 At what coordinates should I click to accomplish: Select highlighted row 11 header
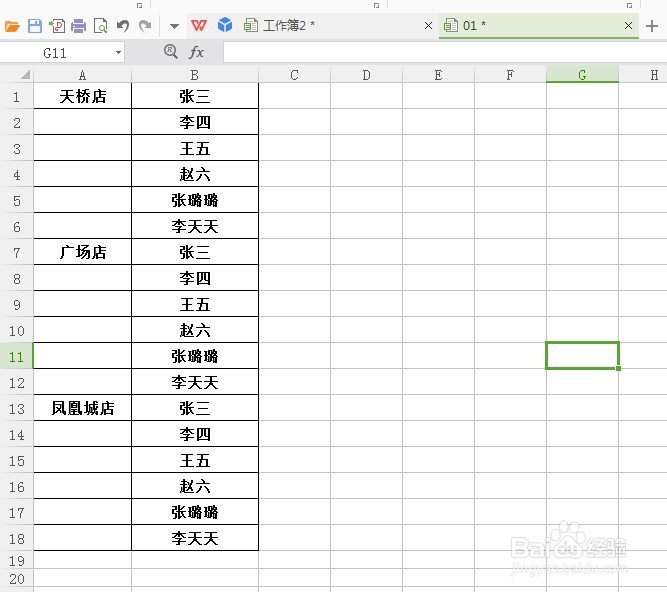coord(17,357)
